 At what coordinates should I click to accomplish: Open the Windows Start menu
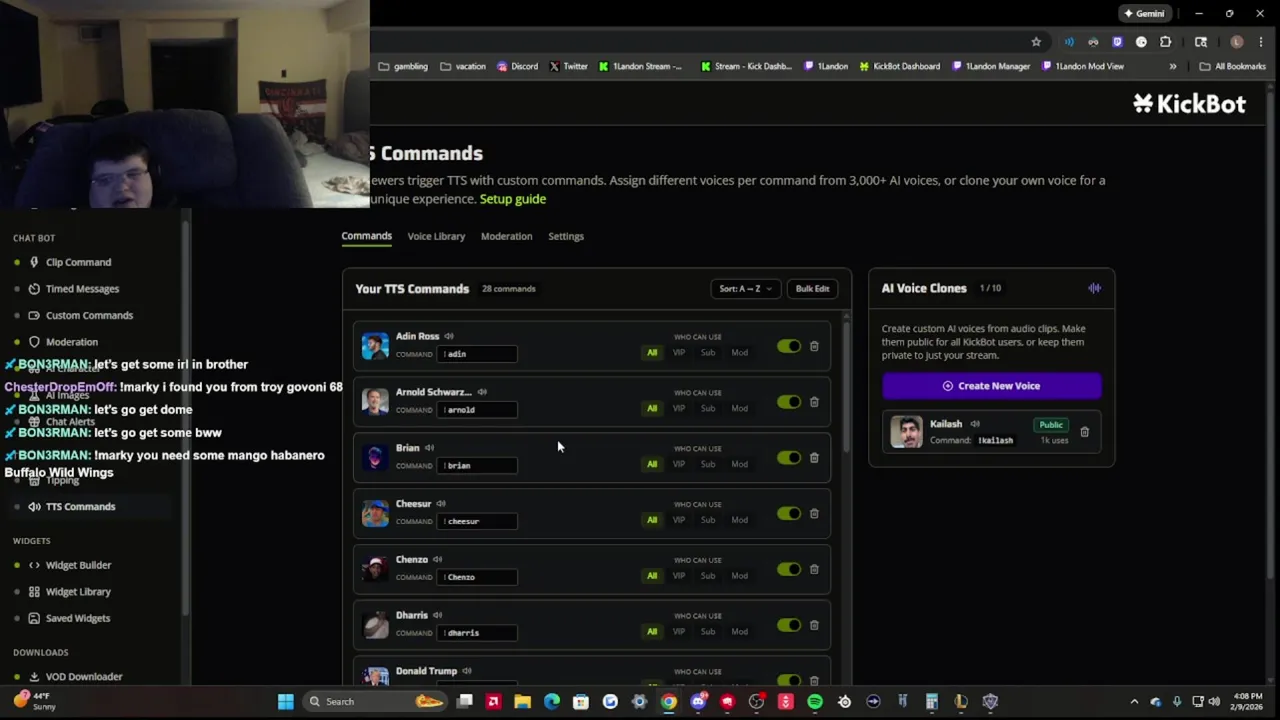click(x=285, y=701)
